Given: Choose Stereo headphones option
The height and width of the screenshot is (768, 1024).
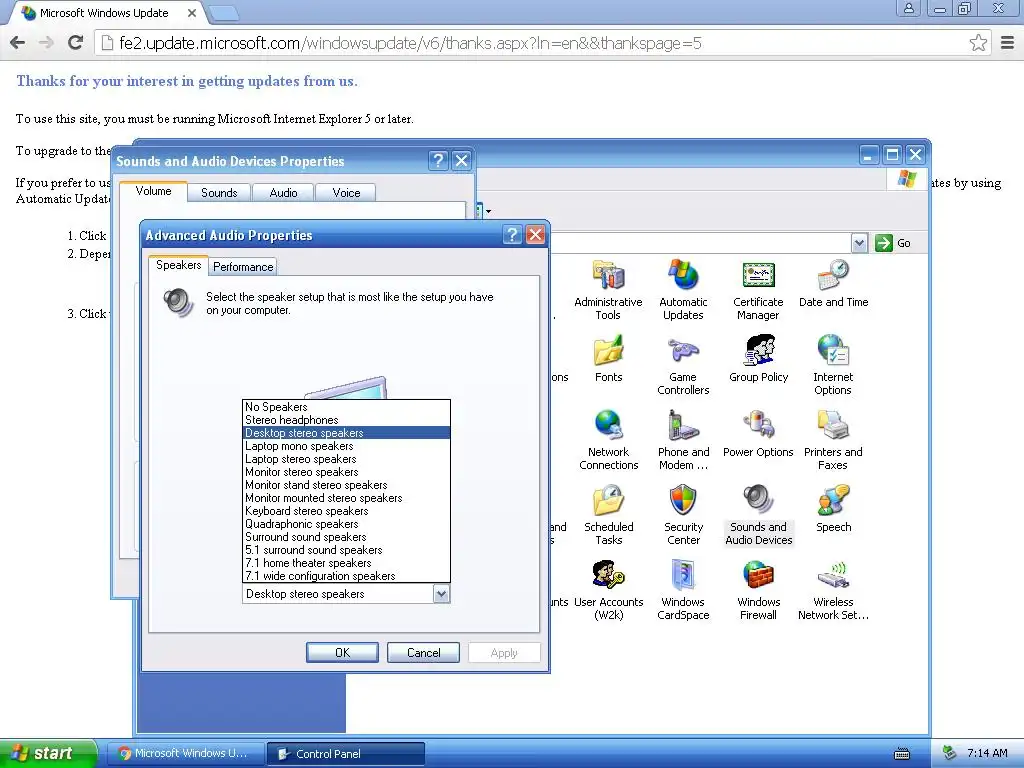Looking at the screenshot, I should (x=346, y=420).
